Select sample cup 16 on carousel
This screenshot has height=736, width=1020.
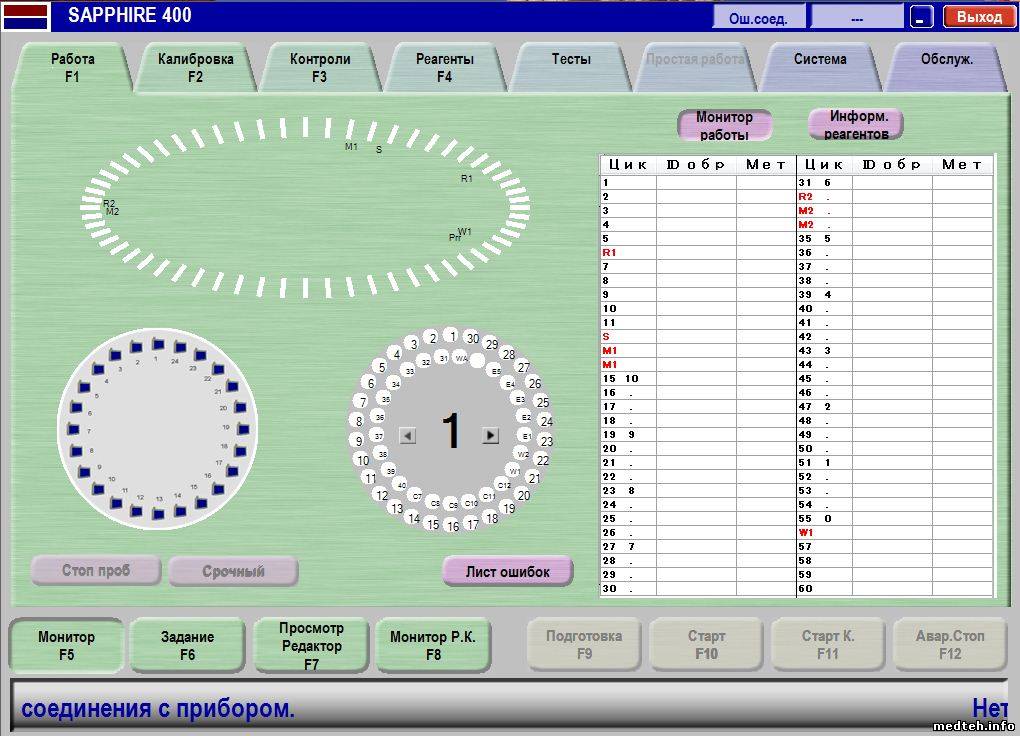[452, 525]
